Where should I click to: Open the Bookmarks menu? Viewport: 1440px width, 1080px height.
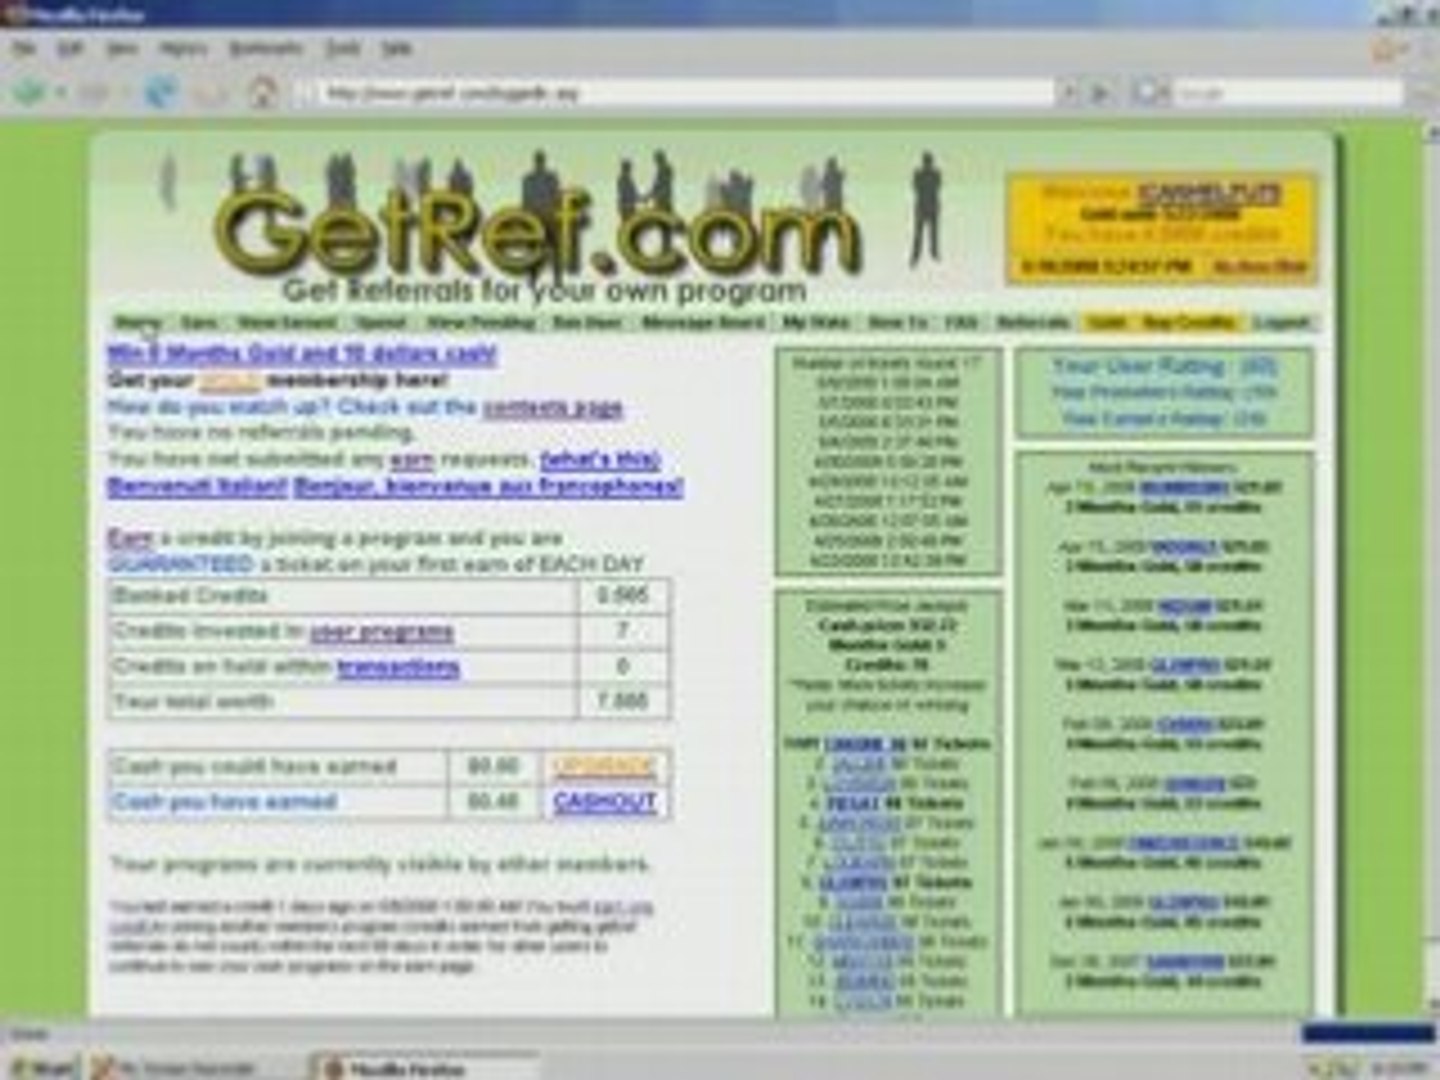pyautogui.click(x=265, y=48)
